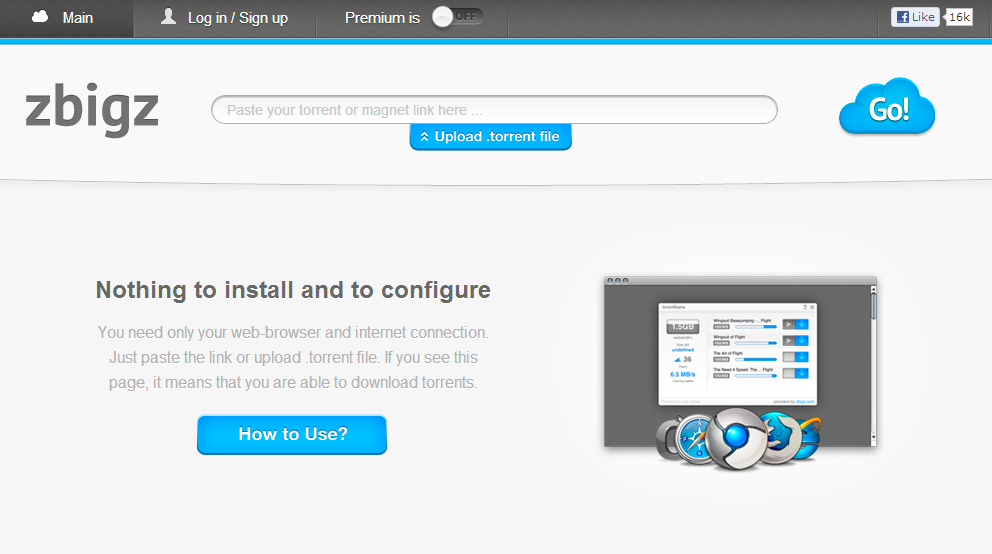Click the cloud icon beside Main
Viewport: 992px width, 554px height.
40,16
